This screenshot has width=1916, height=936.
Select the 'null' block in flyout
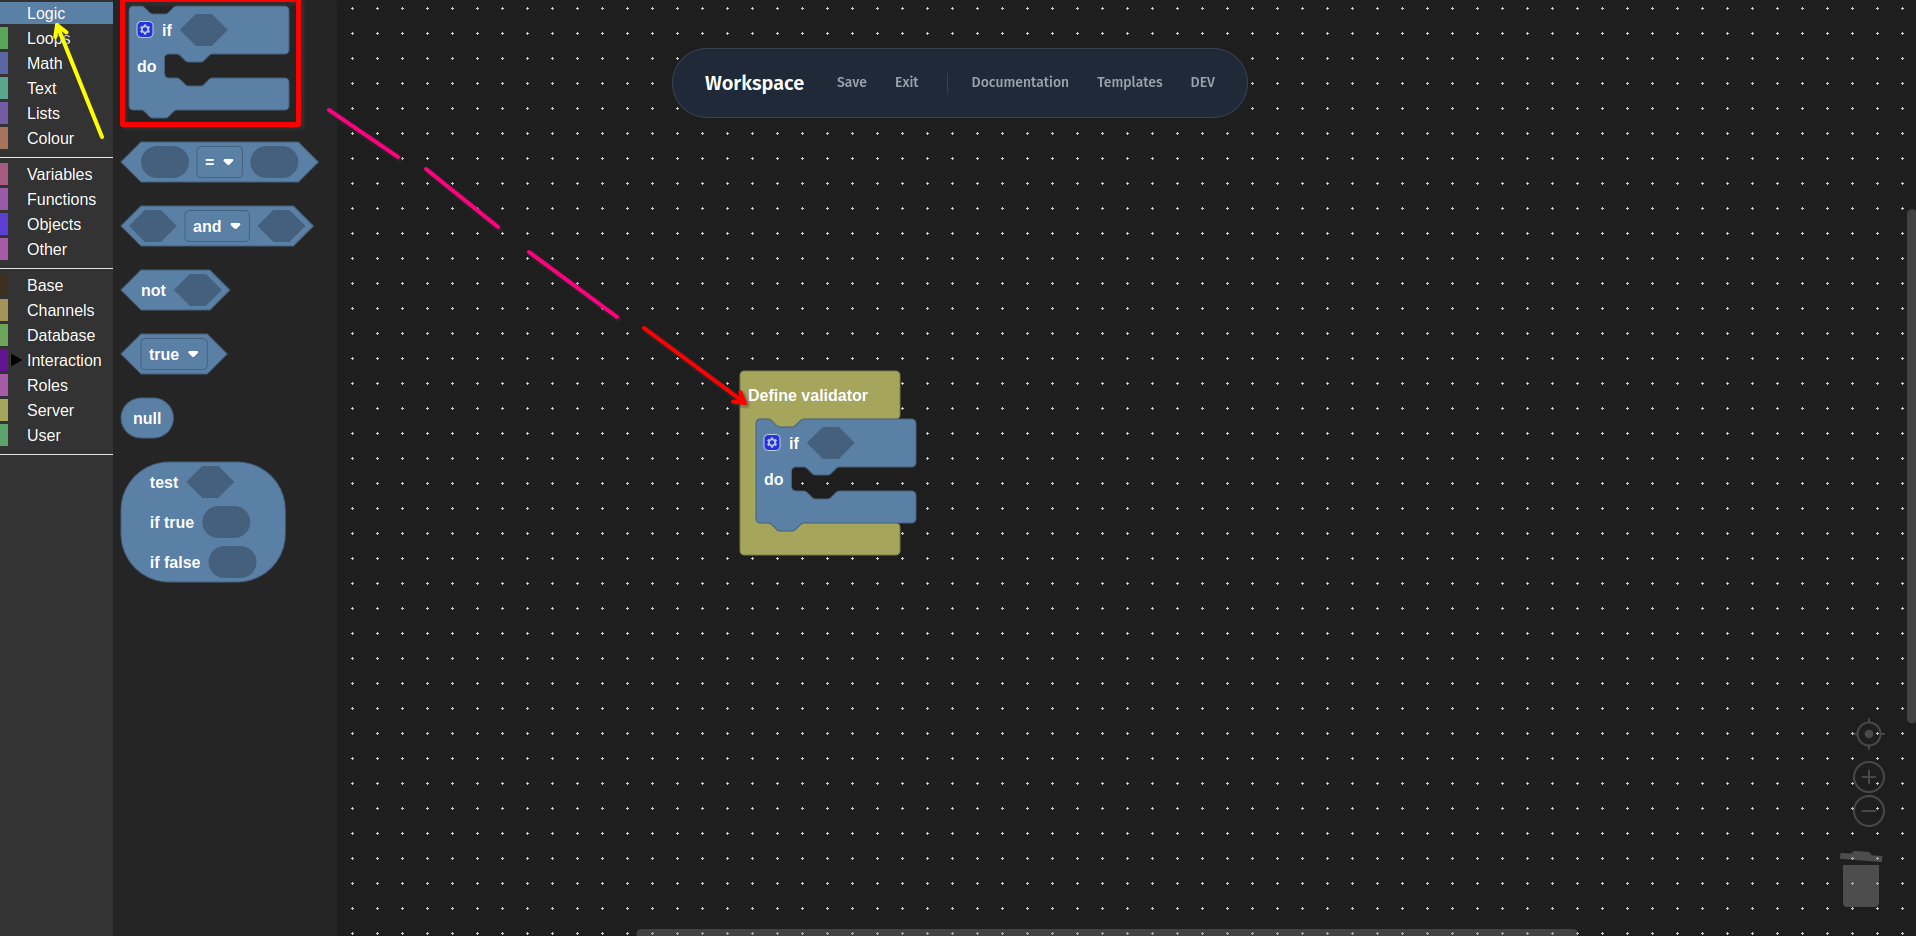[147, 418]
